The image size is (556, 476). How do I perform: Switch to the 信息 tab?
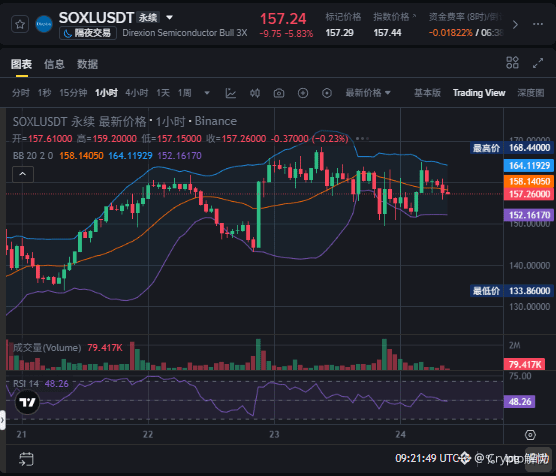(54, 64)
